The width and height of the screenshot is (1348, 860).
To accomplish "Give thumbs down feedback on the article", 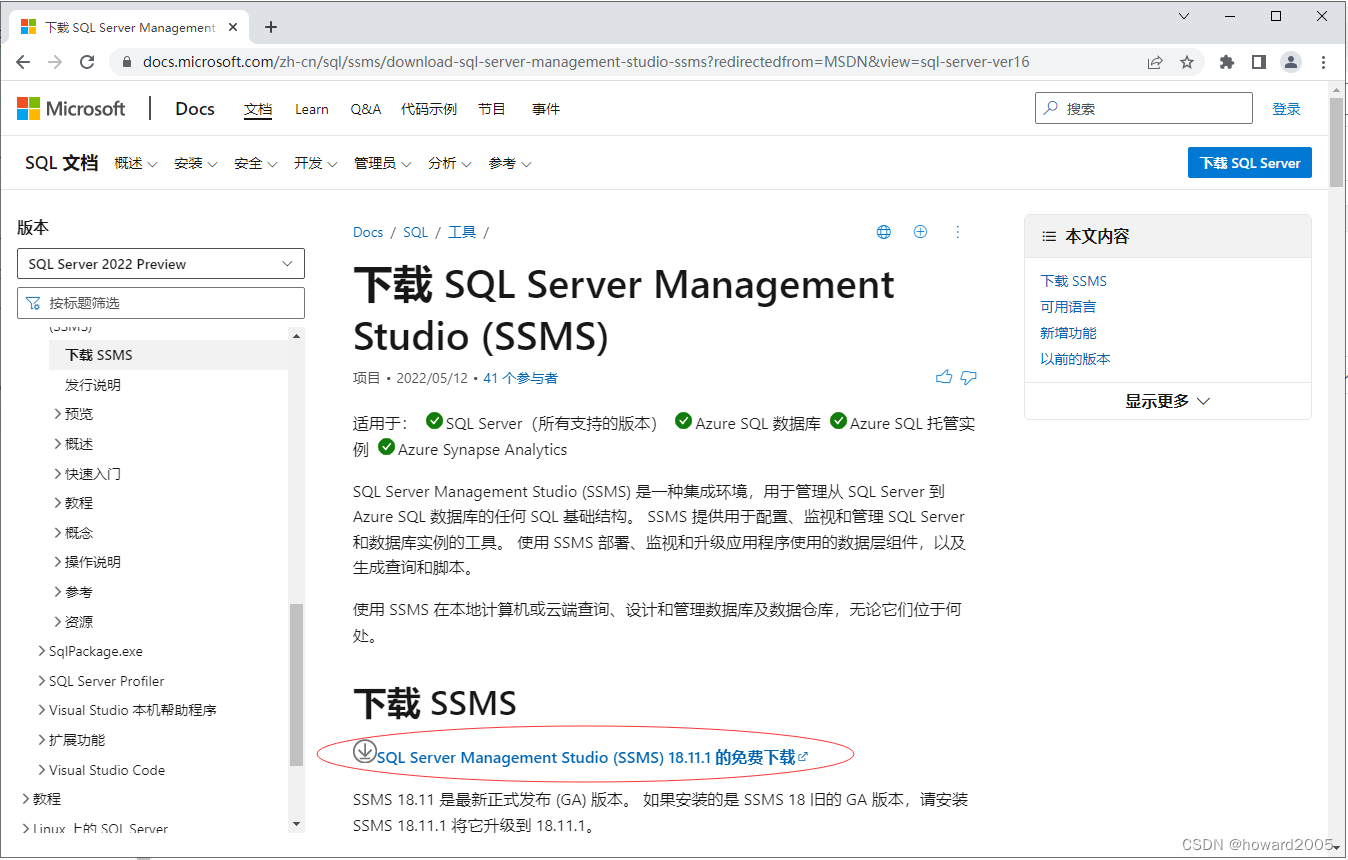I will pos(968,377).
